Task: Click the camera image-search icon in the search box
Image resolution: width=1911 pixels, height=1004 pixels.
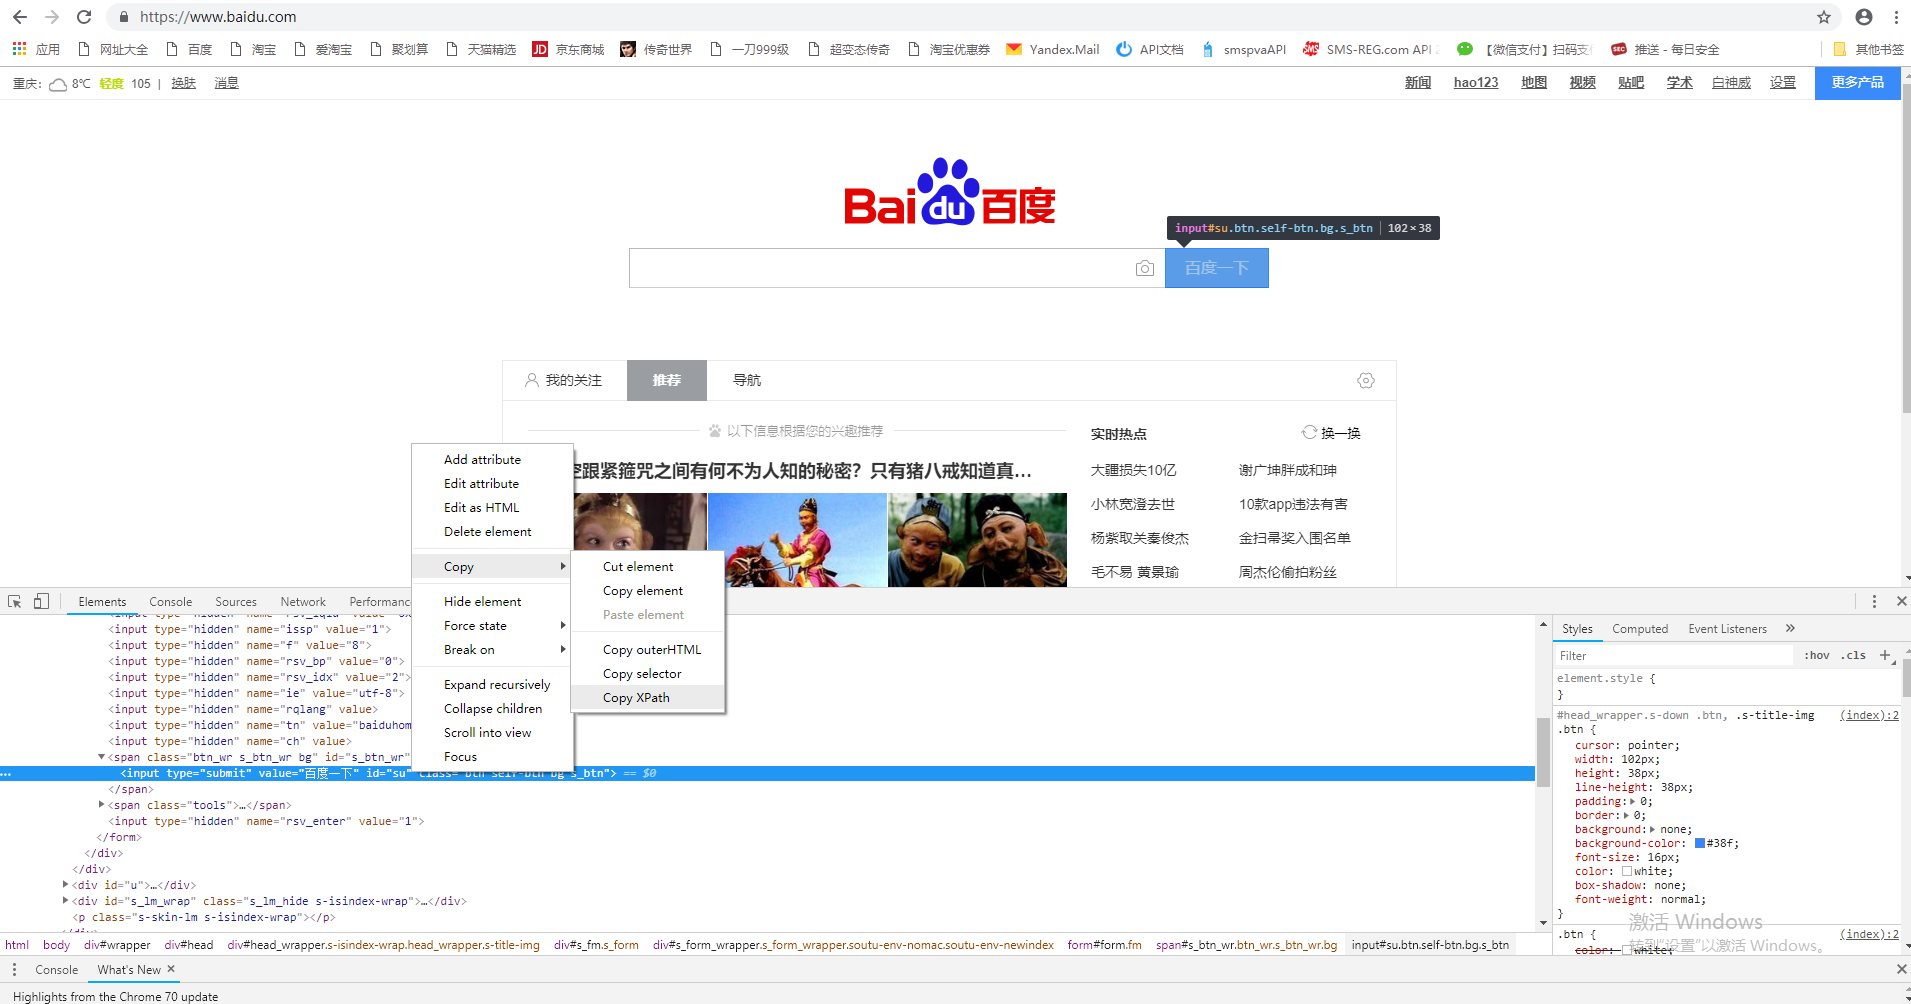Action: pyautogui.click(x=1145, y=268)
